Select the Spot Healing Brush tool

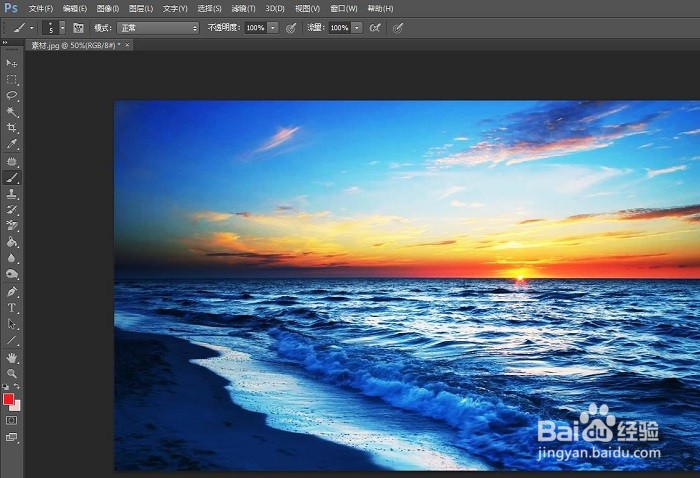point(12,162)
